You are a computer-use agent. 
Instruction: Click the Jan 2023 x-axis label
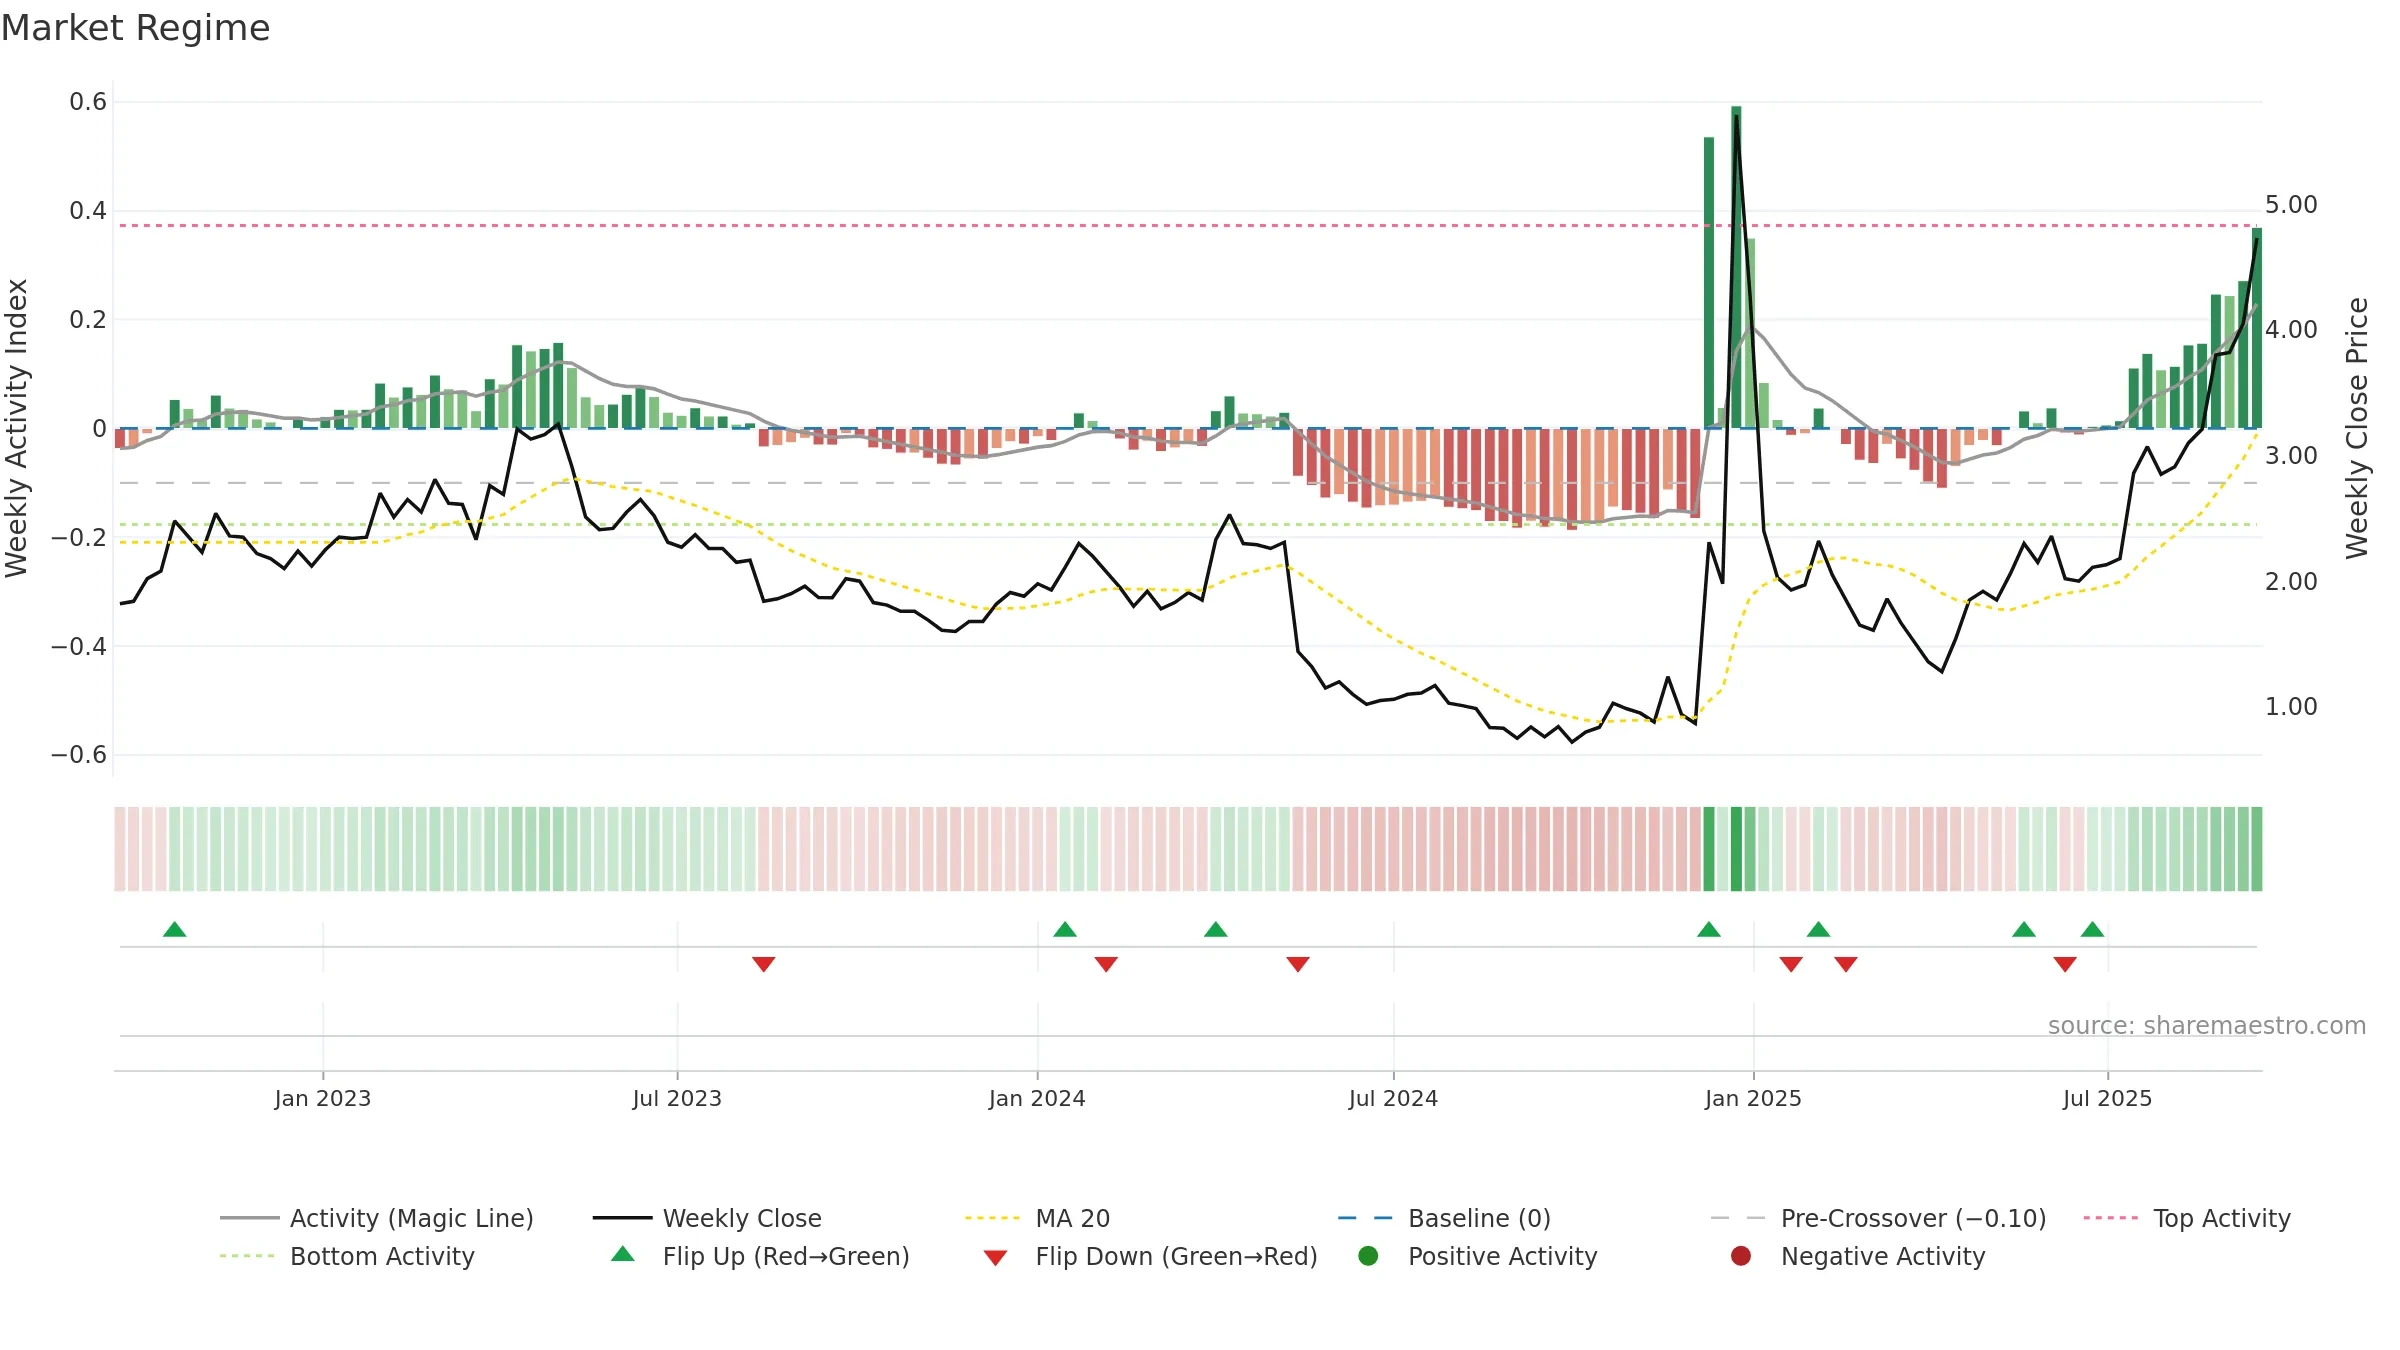point(323,1098)
